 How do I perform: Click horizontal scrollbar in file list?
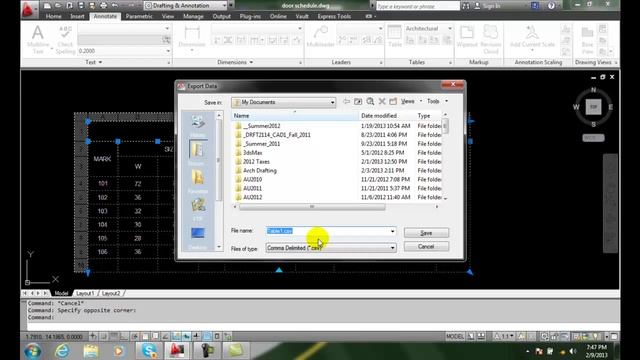tap(312, 207)
